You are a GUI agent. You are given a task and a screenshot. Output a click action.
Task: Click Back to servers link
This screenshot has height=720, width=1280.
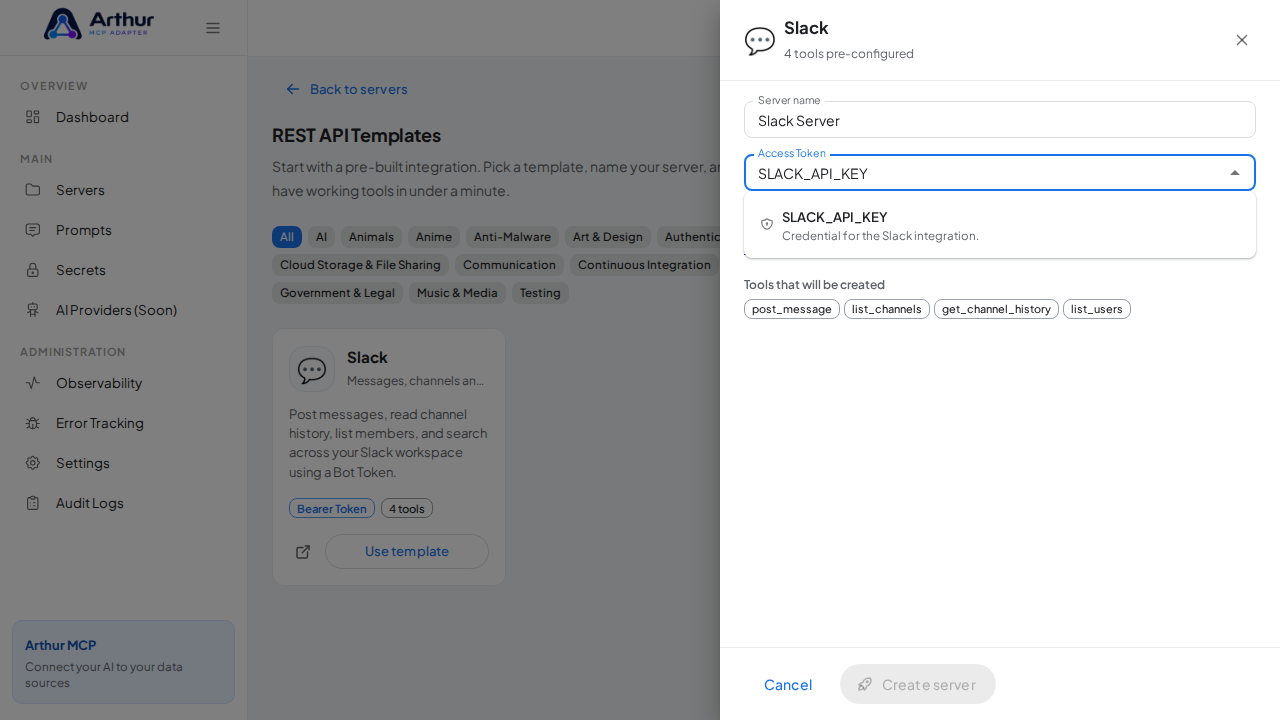(x=346, y=89)
